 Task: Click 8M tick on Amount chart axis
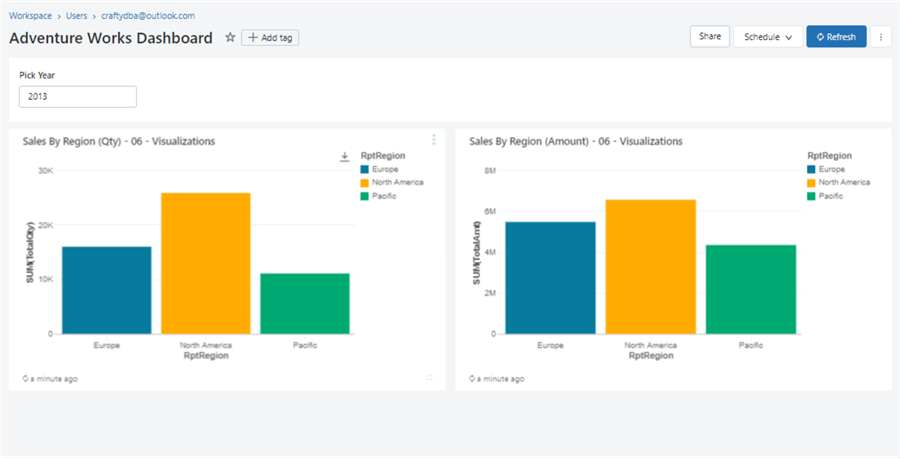point(490,170)
